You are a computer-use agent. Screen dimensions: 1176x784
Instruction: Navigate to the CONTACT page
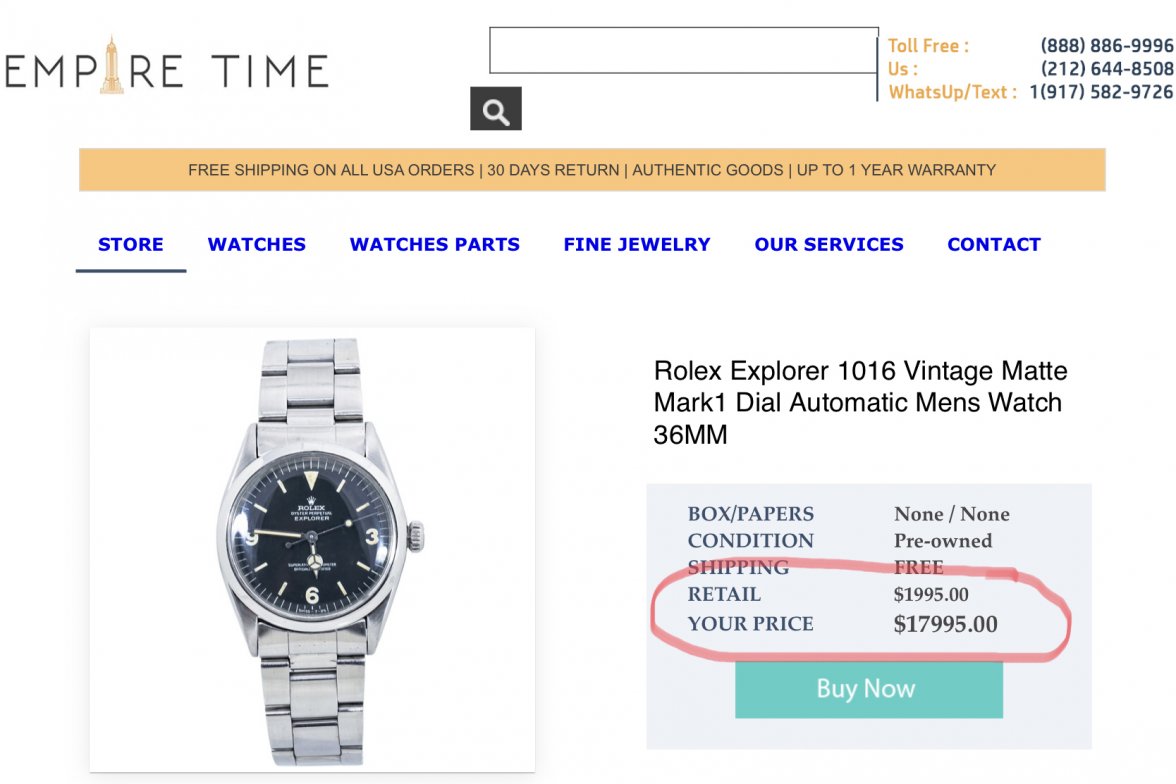pos(994,245)
